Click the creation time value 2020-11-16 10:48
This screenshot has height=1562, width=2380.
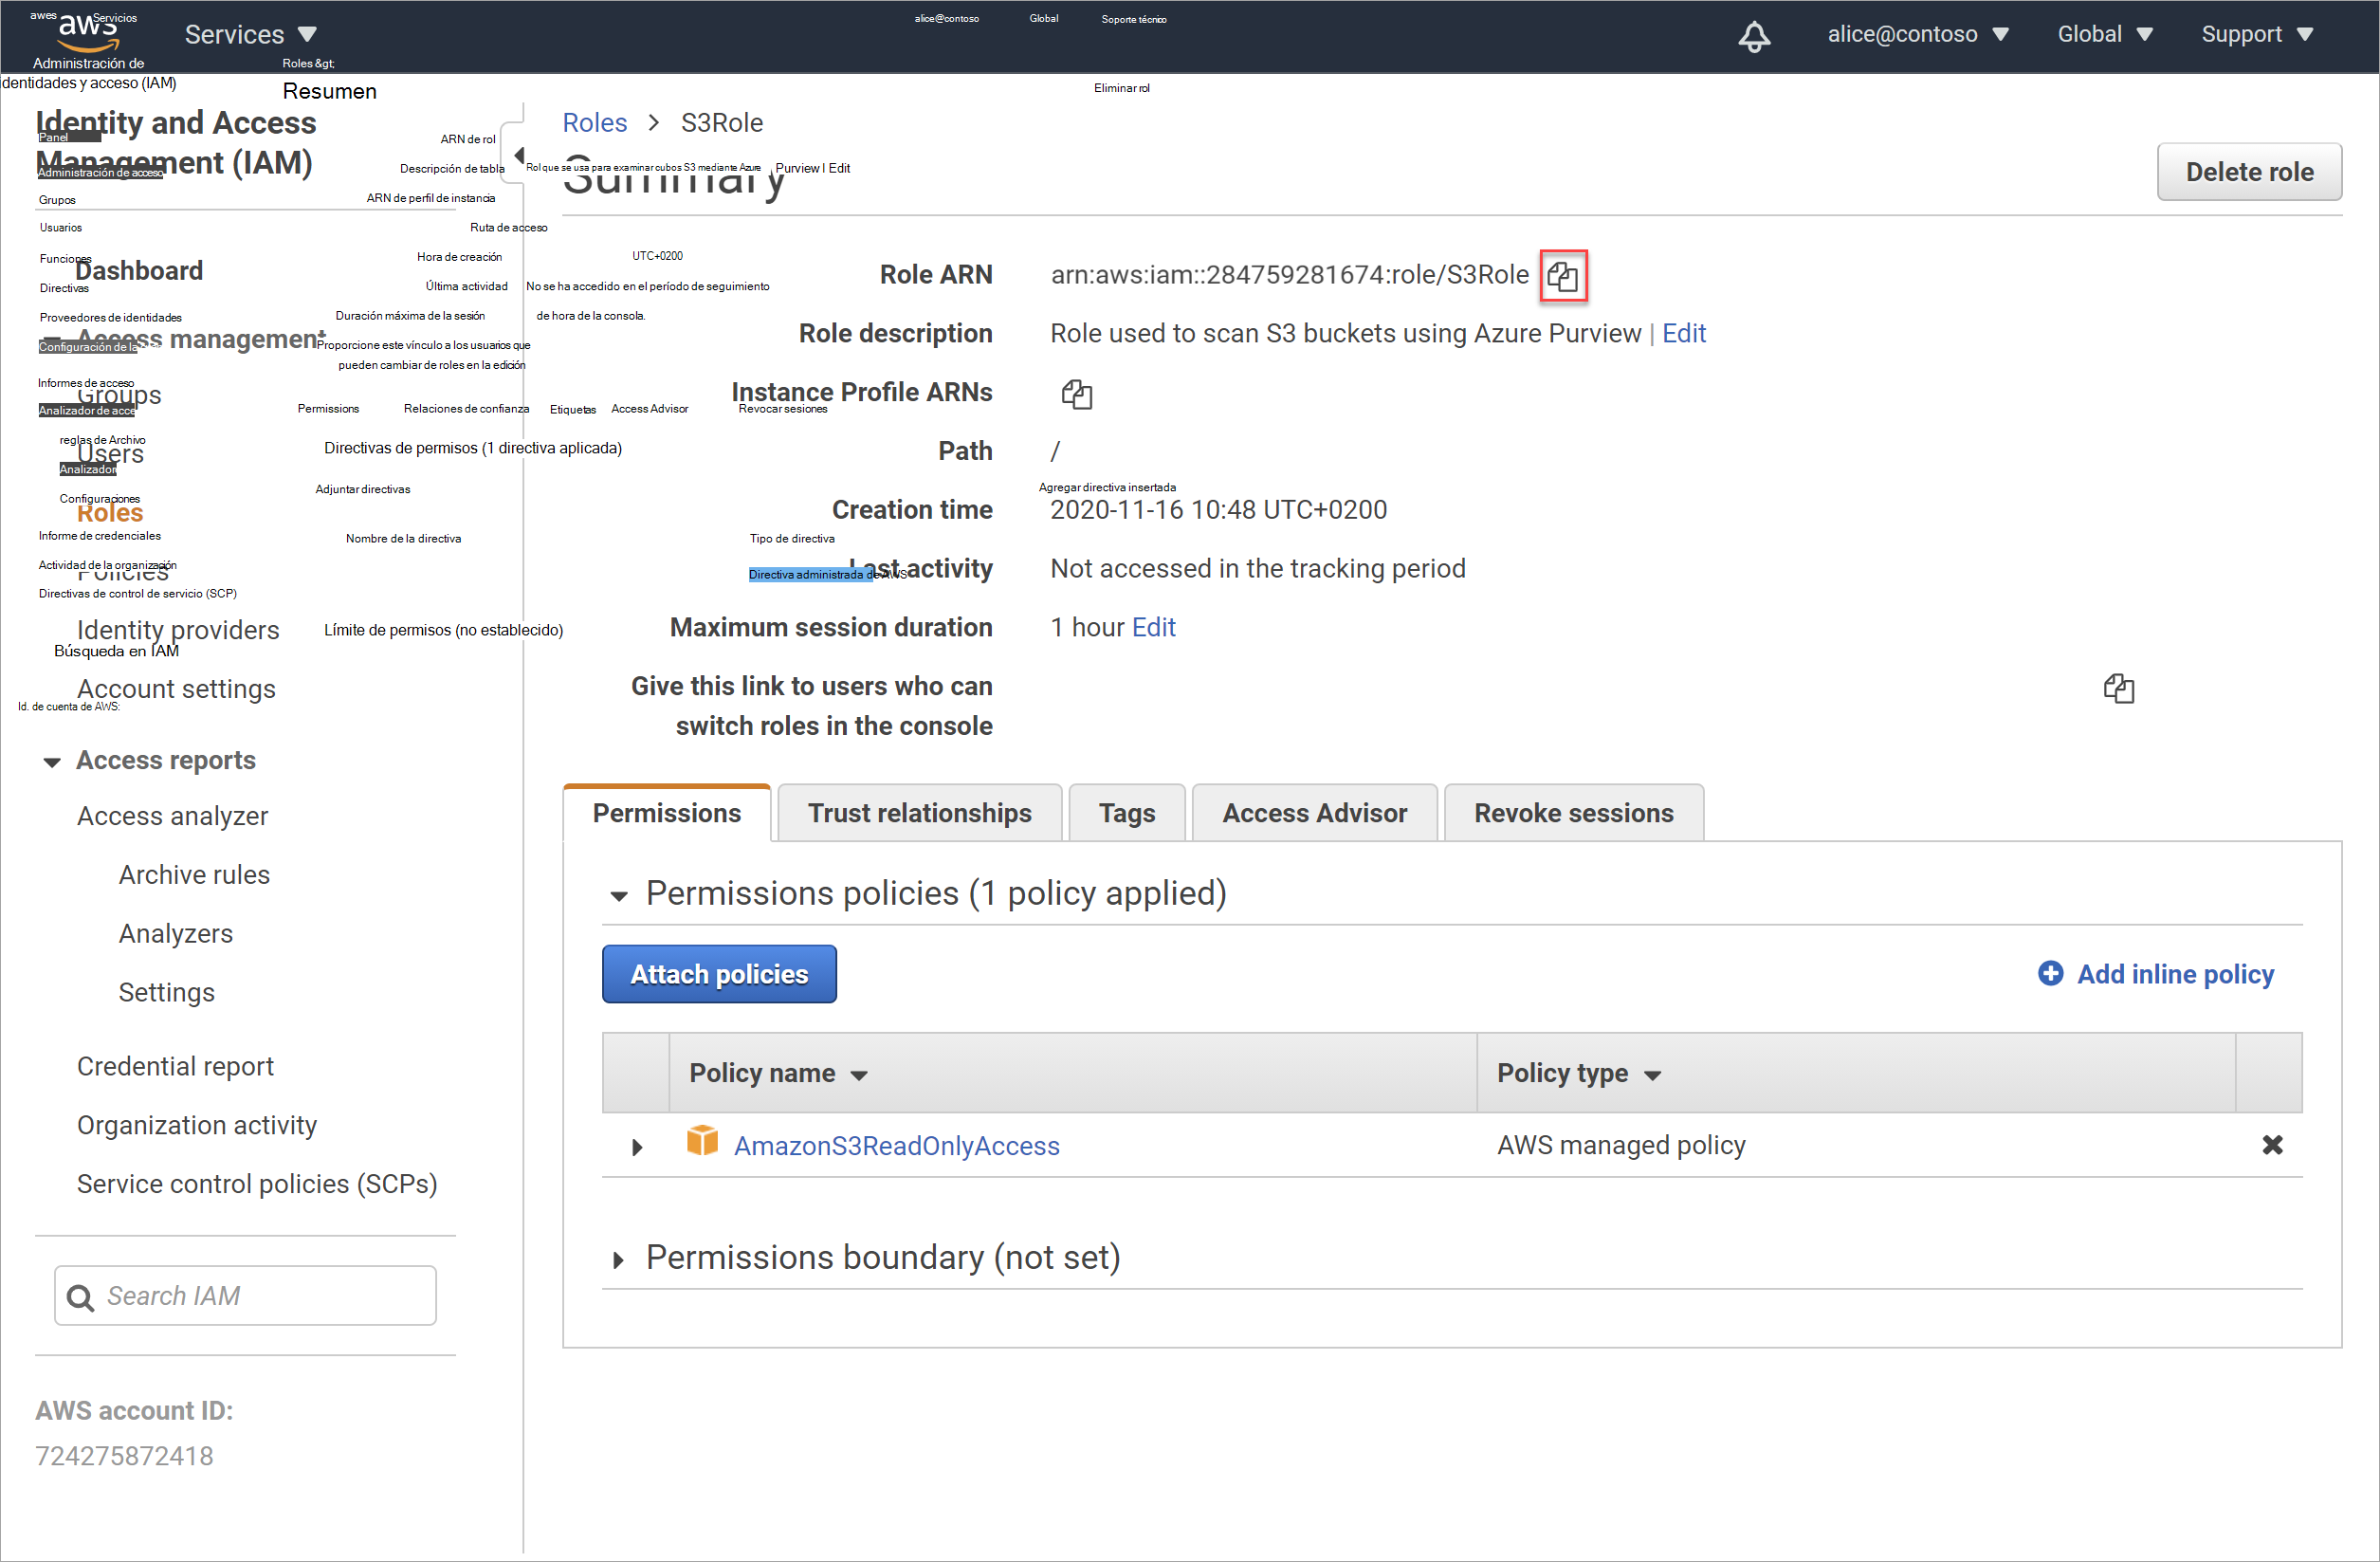click(x=1218, y=510)
